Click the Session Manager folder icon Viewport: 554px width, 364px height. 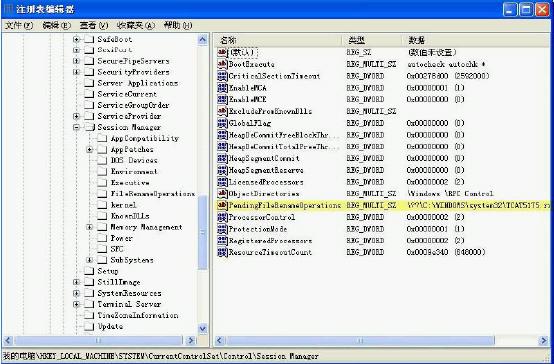coord(89,127)
